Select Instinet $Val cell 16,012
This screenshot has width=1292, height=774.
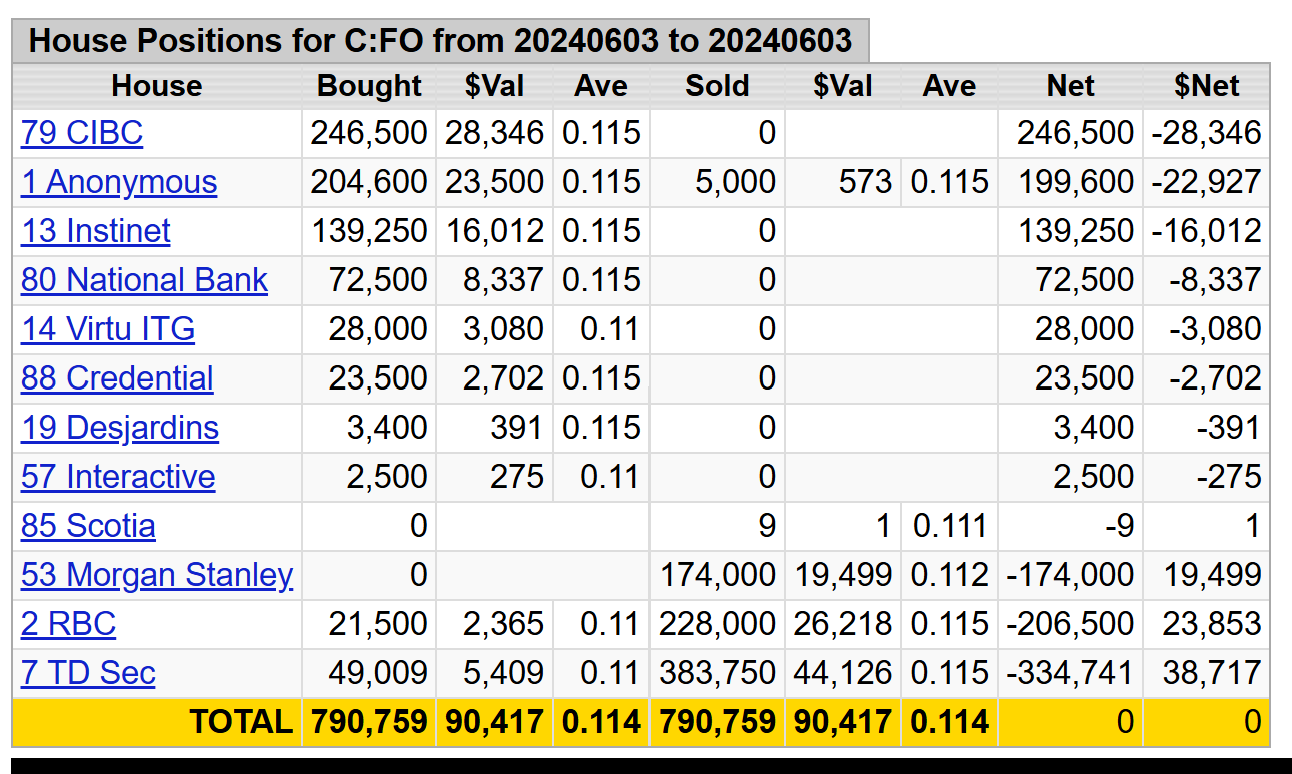(x=494, y=231)
